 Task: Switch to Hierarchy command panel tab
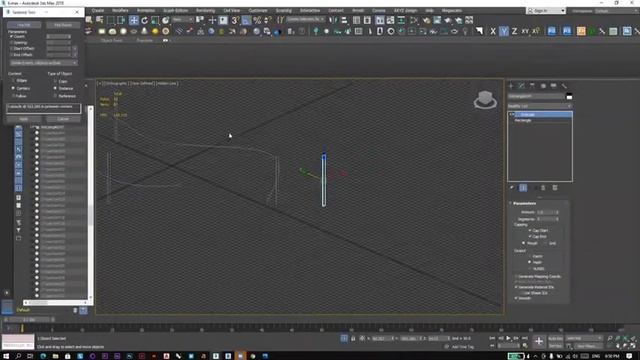(532, 86)
